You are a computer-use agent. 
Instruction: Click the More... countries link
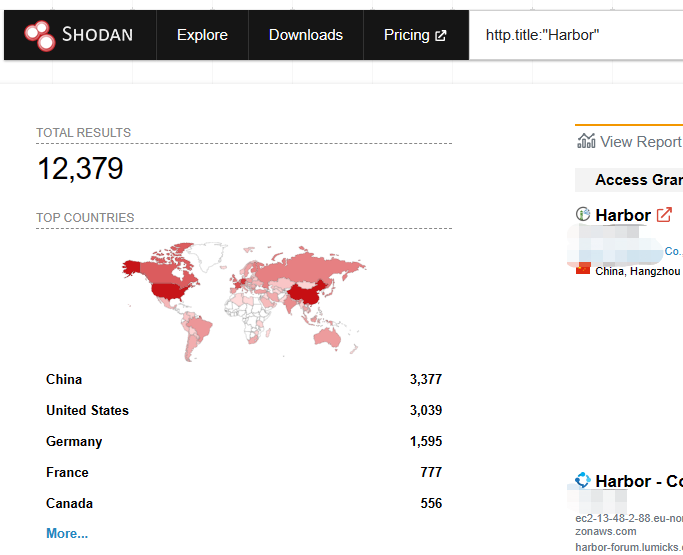coord(67,533)
